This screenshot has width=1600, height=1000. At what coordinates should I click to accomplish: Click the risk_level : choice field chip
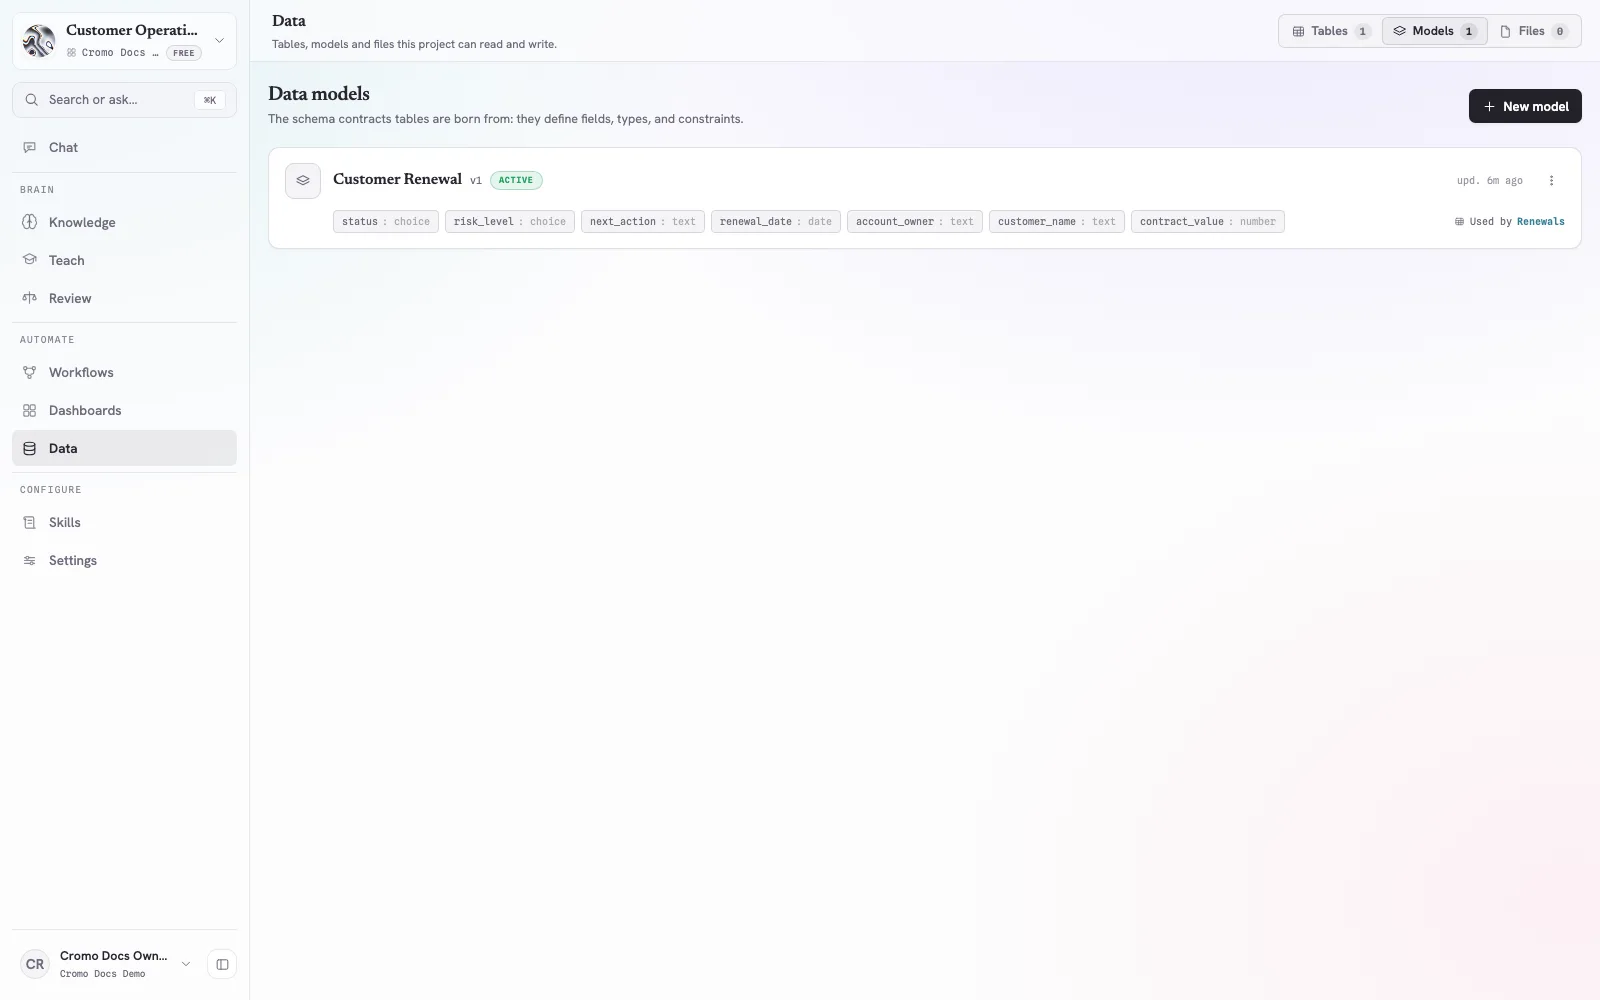pos(510,222)
